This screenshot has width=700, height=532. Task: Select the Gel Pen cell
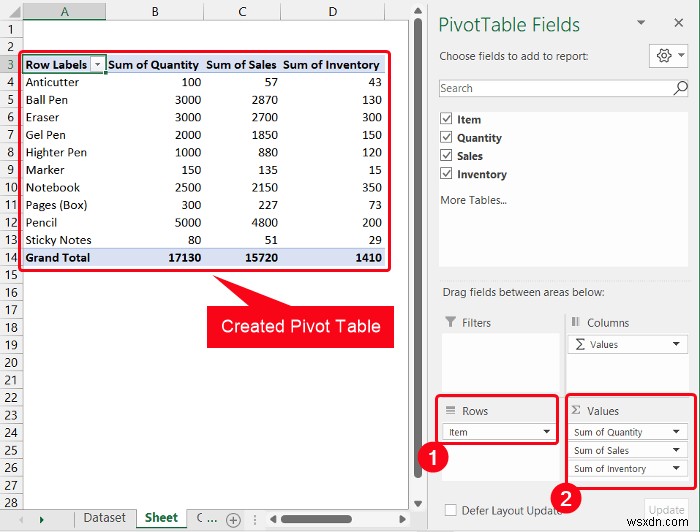click(x=64, y=135)
